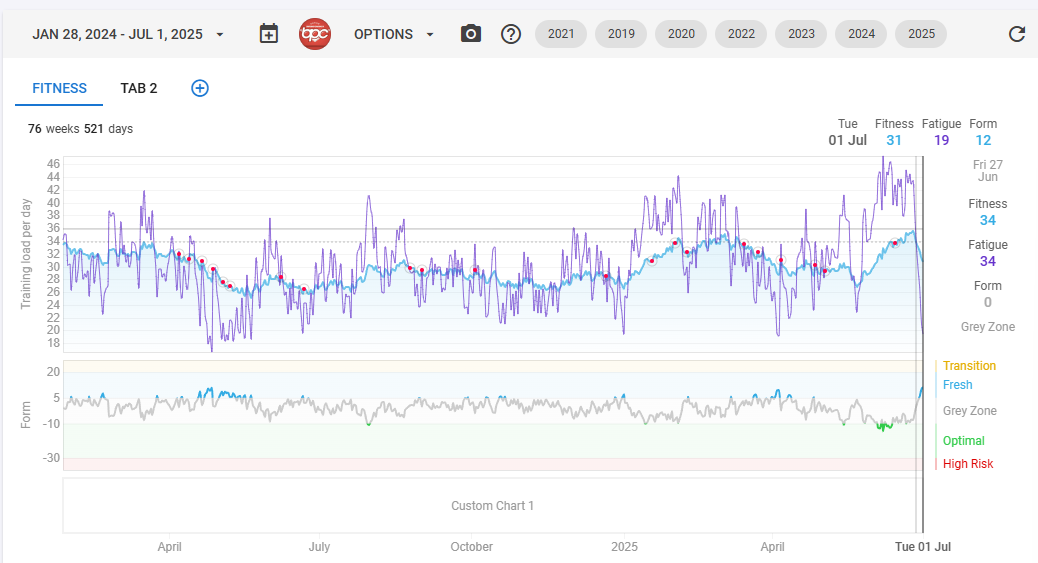The image size is (1038, 563).
Task: Expand the date range dropdown arrow
Action: pos(220,34)
